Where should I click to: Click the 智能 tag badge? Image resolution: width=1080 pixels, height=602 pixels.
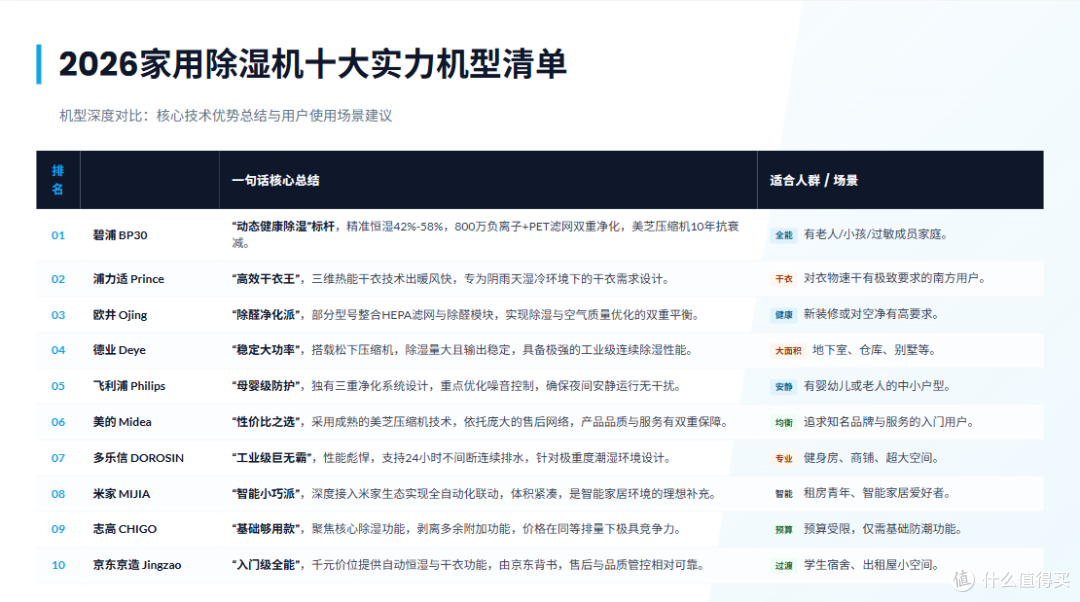(x=784, y=494)
